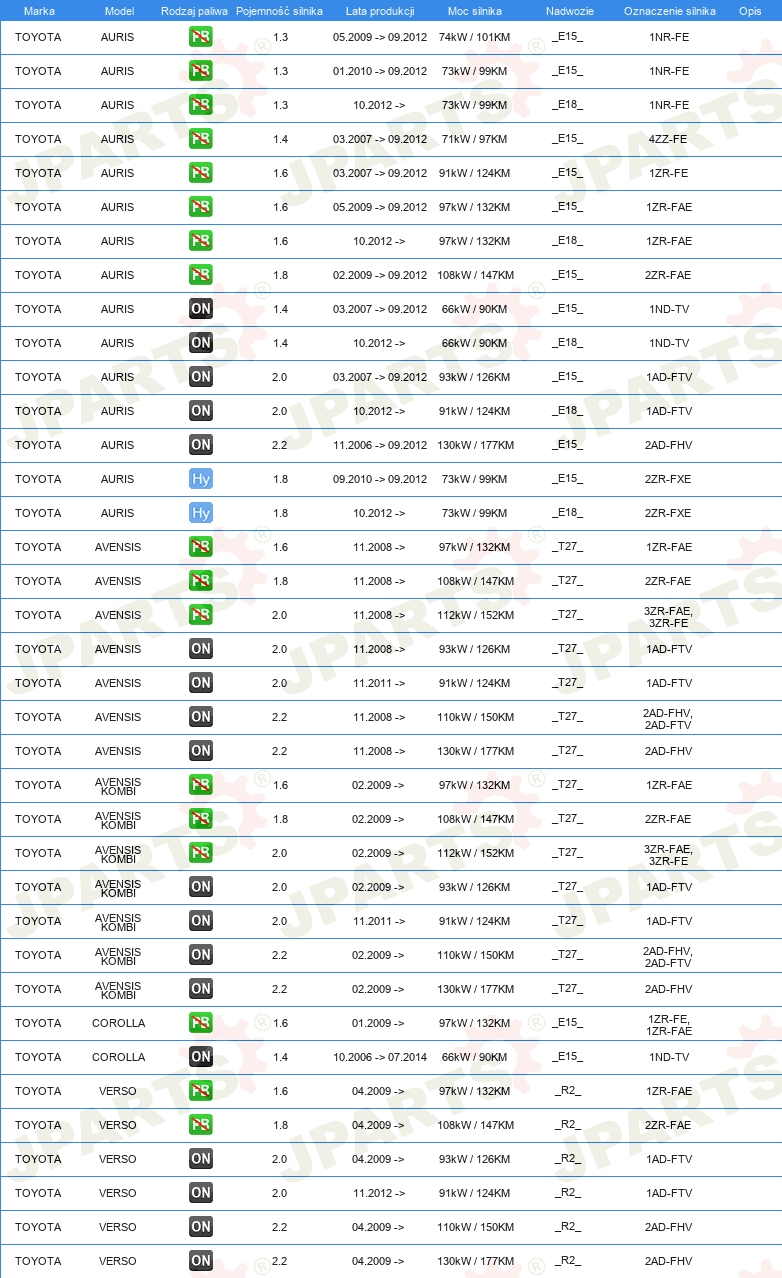The image size is (782, 1278).
Task: Click the VERSO model cell in the 110kW / 150KM row
Action: pos(118,1227)
